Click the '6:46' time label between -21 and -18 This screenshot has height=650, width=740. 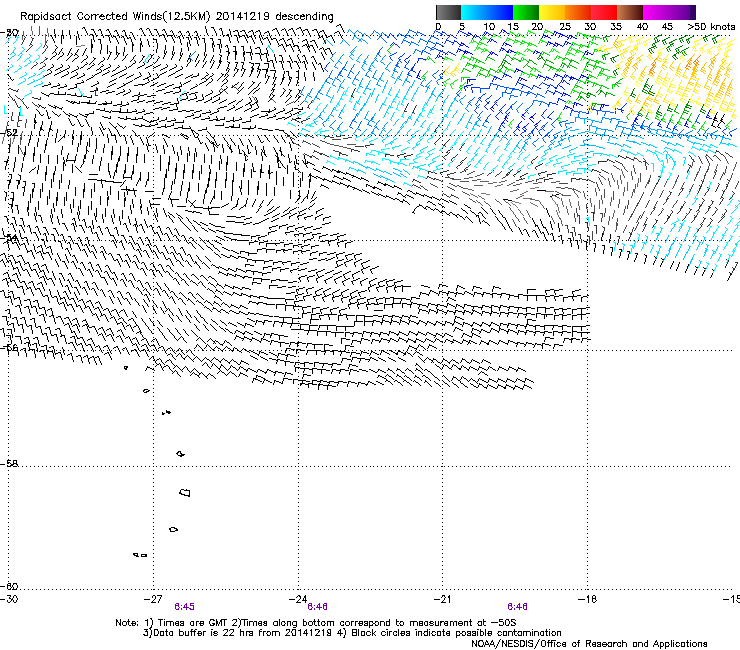pyautogui.click(x=517, y=607)
